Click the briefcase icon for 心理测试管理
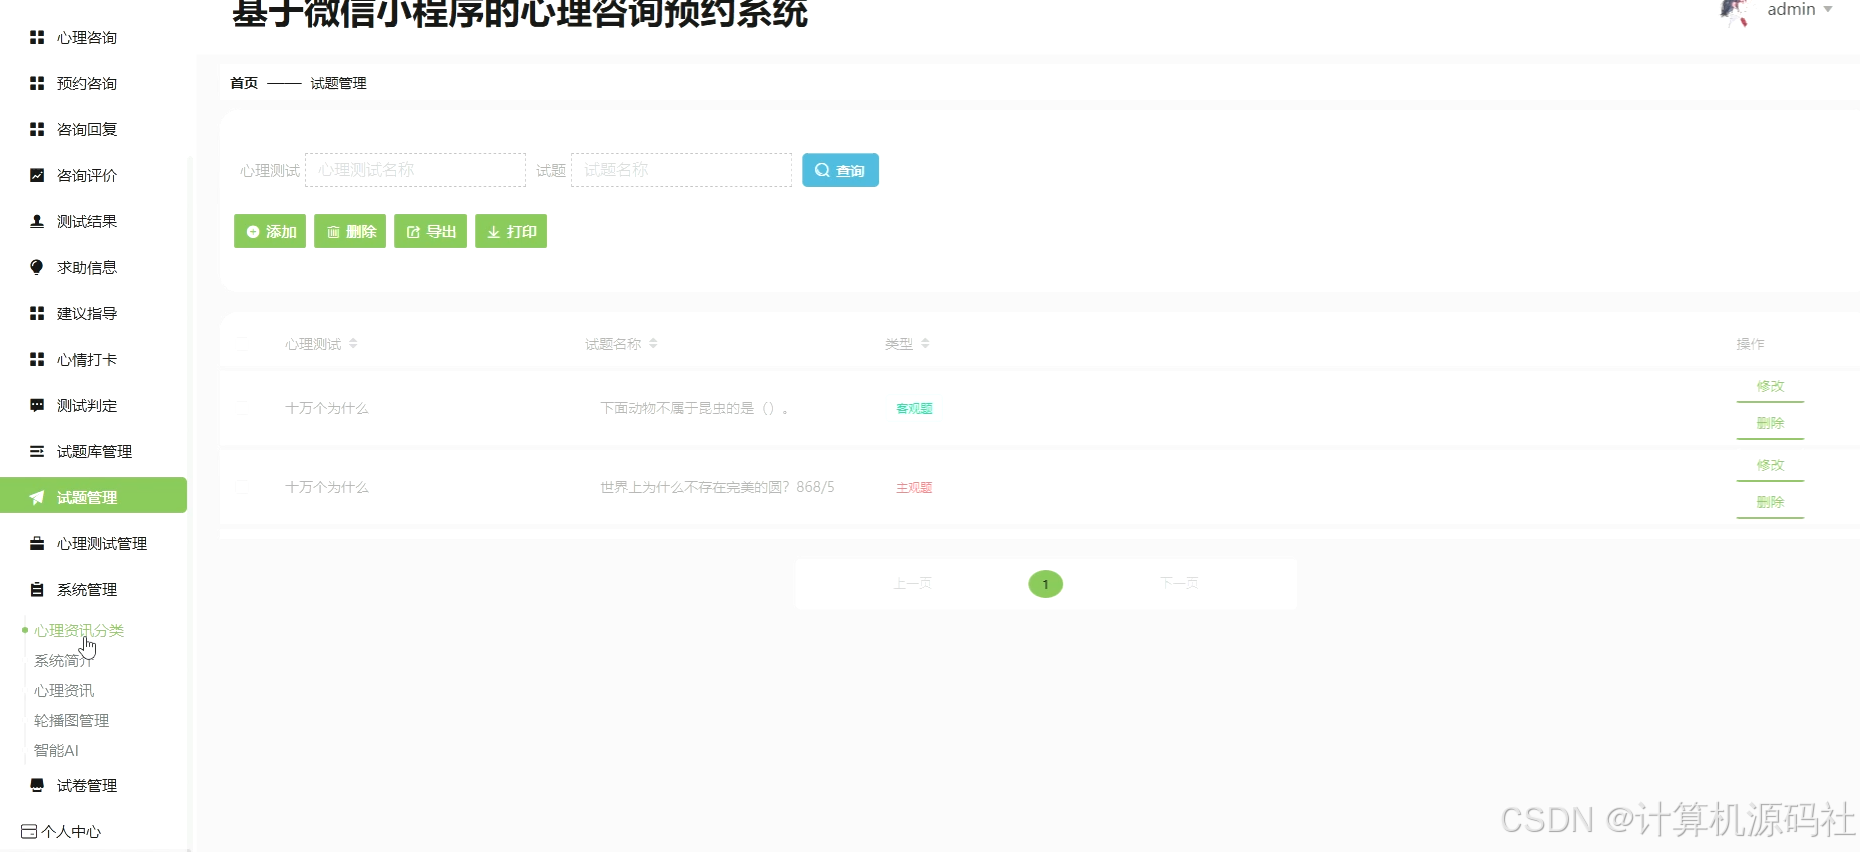The image size is (1860, 852). click(x=37, y=543)
